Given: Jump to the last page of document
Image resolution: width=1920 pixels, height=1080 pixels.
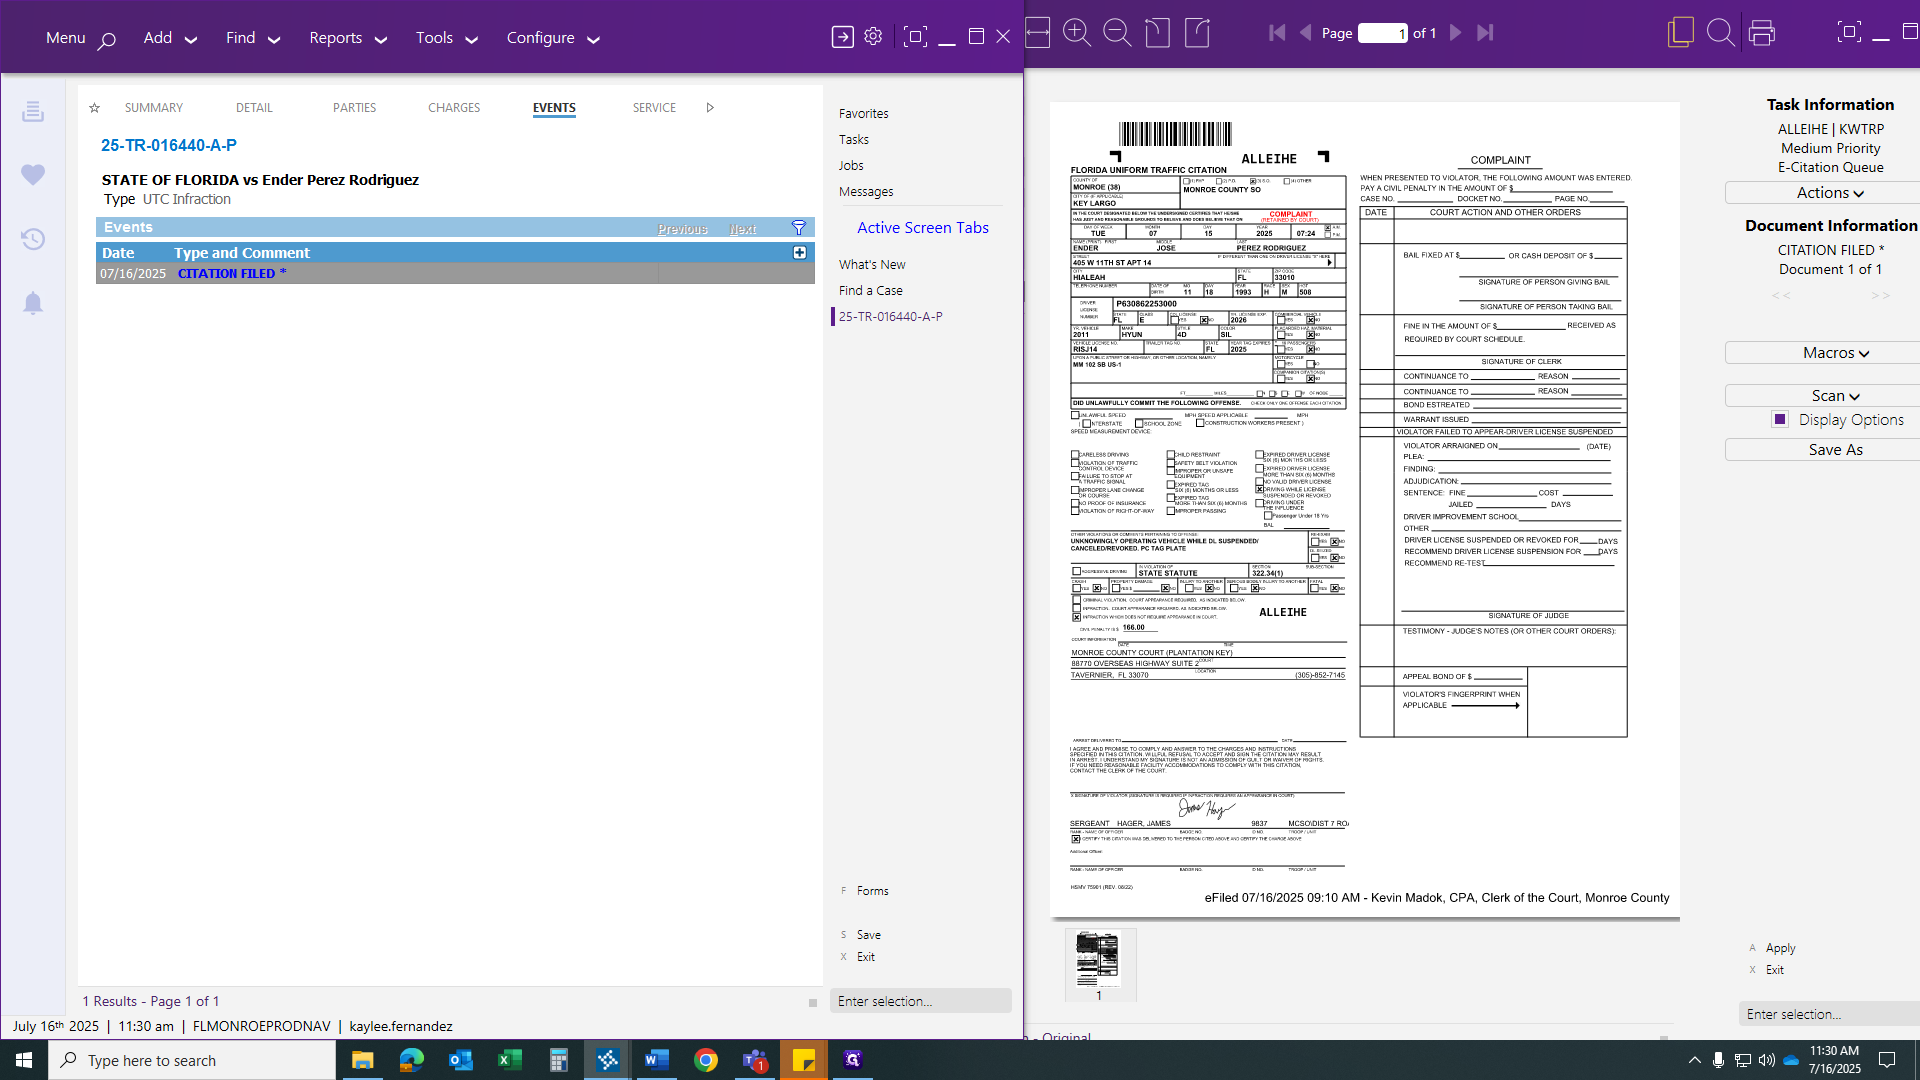Looking at the screenshot, I should point(1486,33).
